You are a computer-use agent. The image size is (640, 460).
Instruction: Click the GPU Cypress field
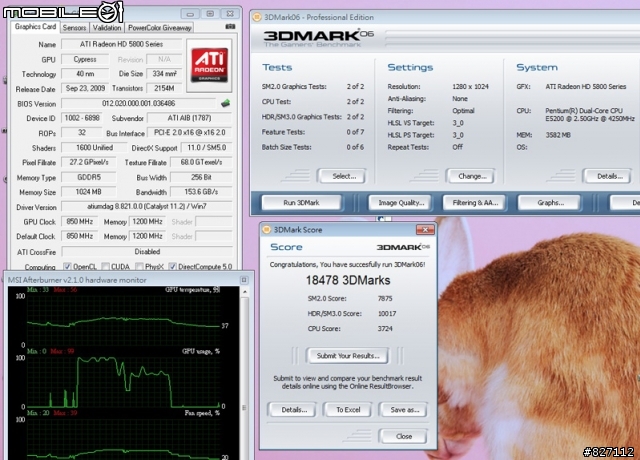85,59
